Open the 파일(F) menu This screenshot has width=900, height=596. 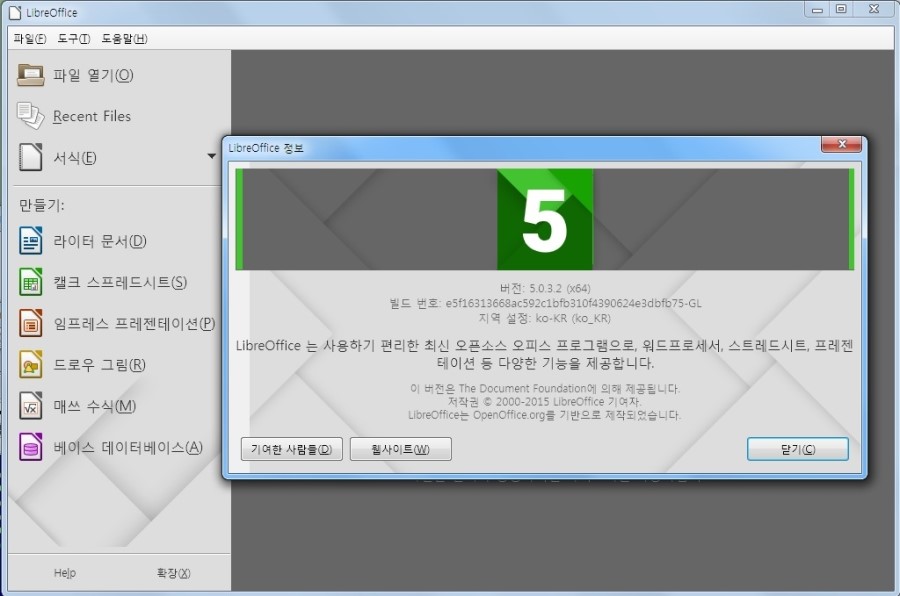pos(30,38)
